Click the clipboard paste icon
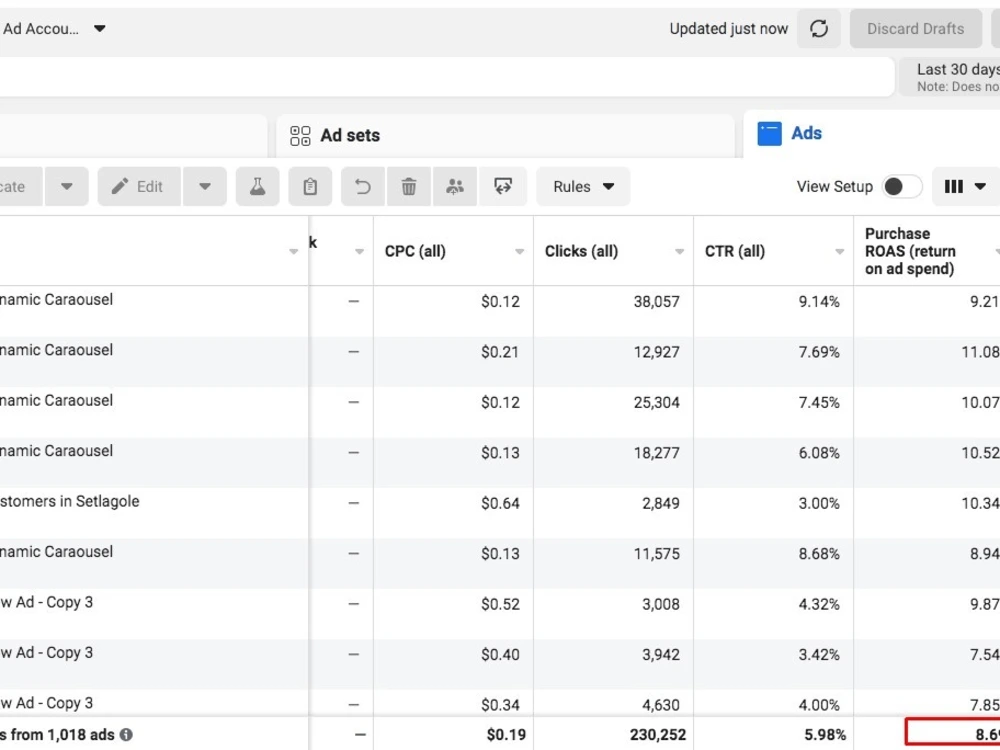Viewport: 1000px width, 750px height. coord(310,187)
